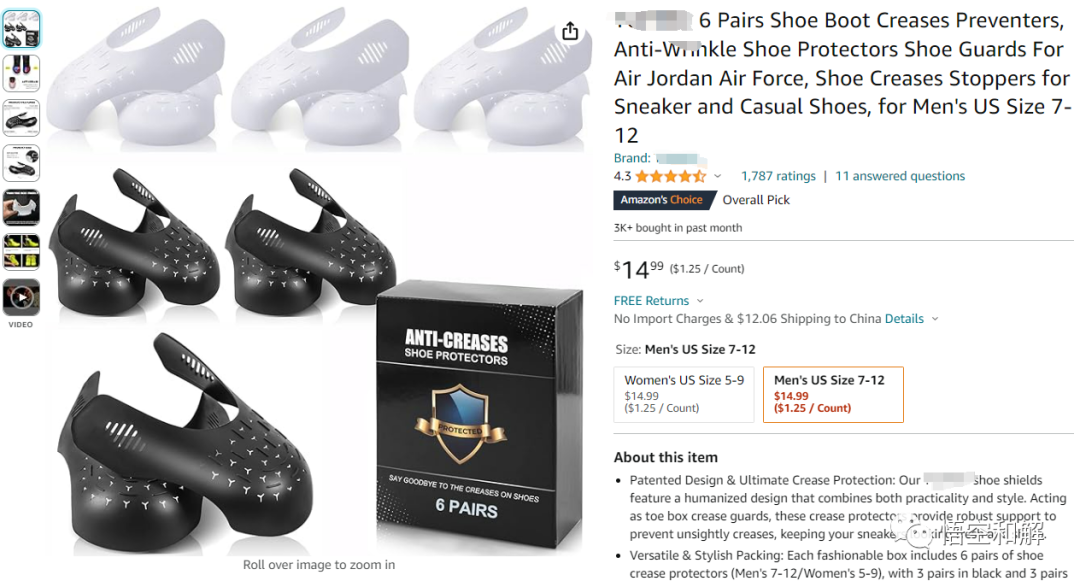Select the second thumbnail with colored shoes
Viewport: 1080px width, 581px height.
coord(21,74)
